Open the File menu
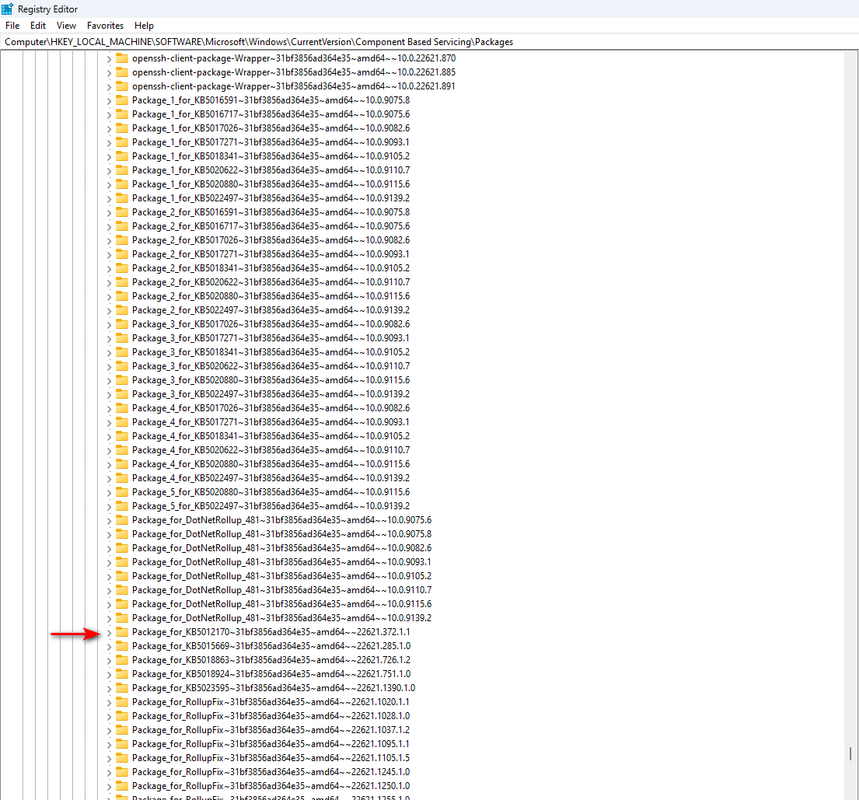Screen dimensions: 859x800 point(12,26)
